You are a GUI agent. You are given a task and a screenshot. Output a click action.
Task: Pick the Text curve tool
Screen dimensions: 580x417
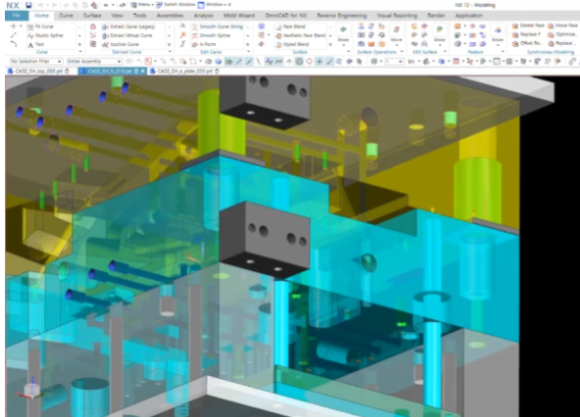click(36, 44)
